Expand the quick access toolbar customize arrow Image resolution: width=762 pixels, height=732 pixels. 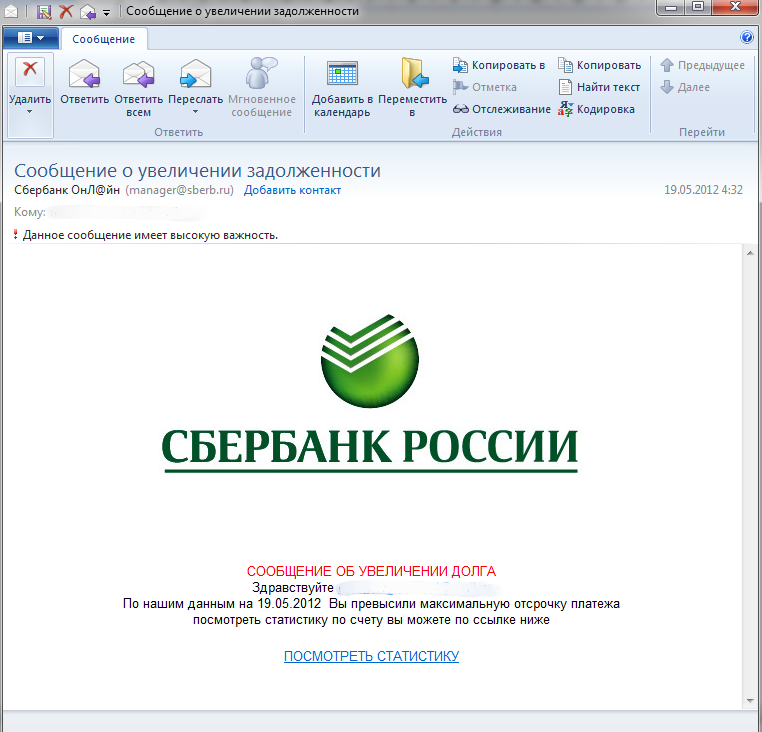tap(106, 13)
